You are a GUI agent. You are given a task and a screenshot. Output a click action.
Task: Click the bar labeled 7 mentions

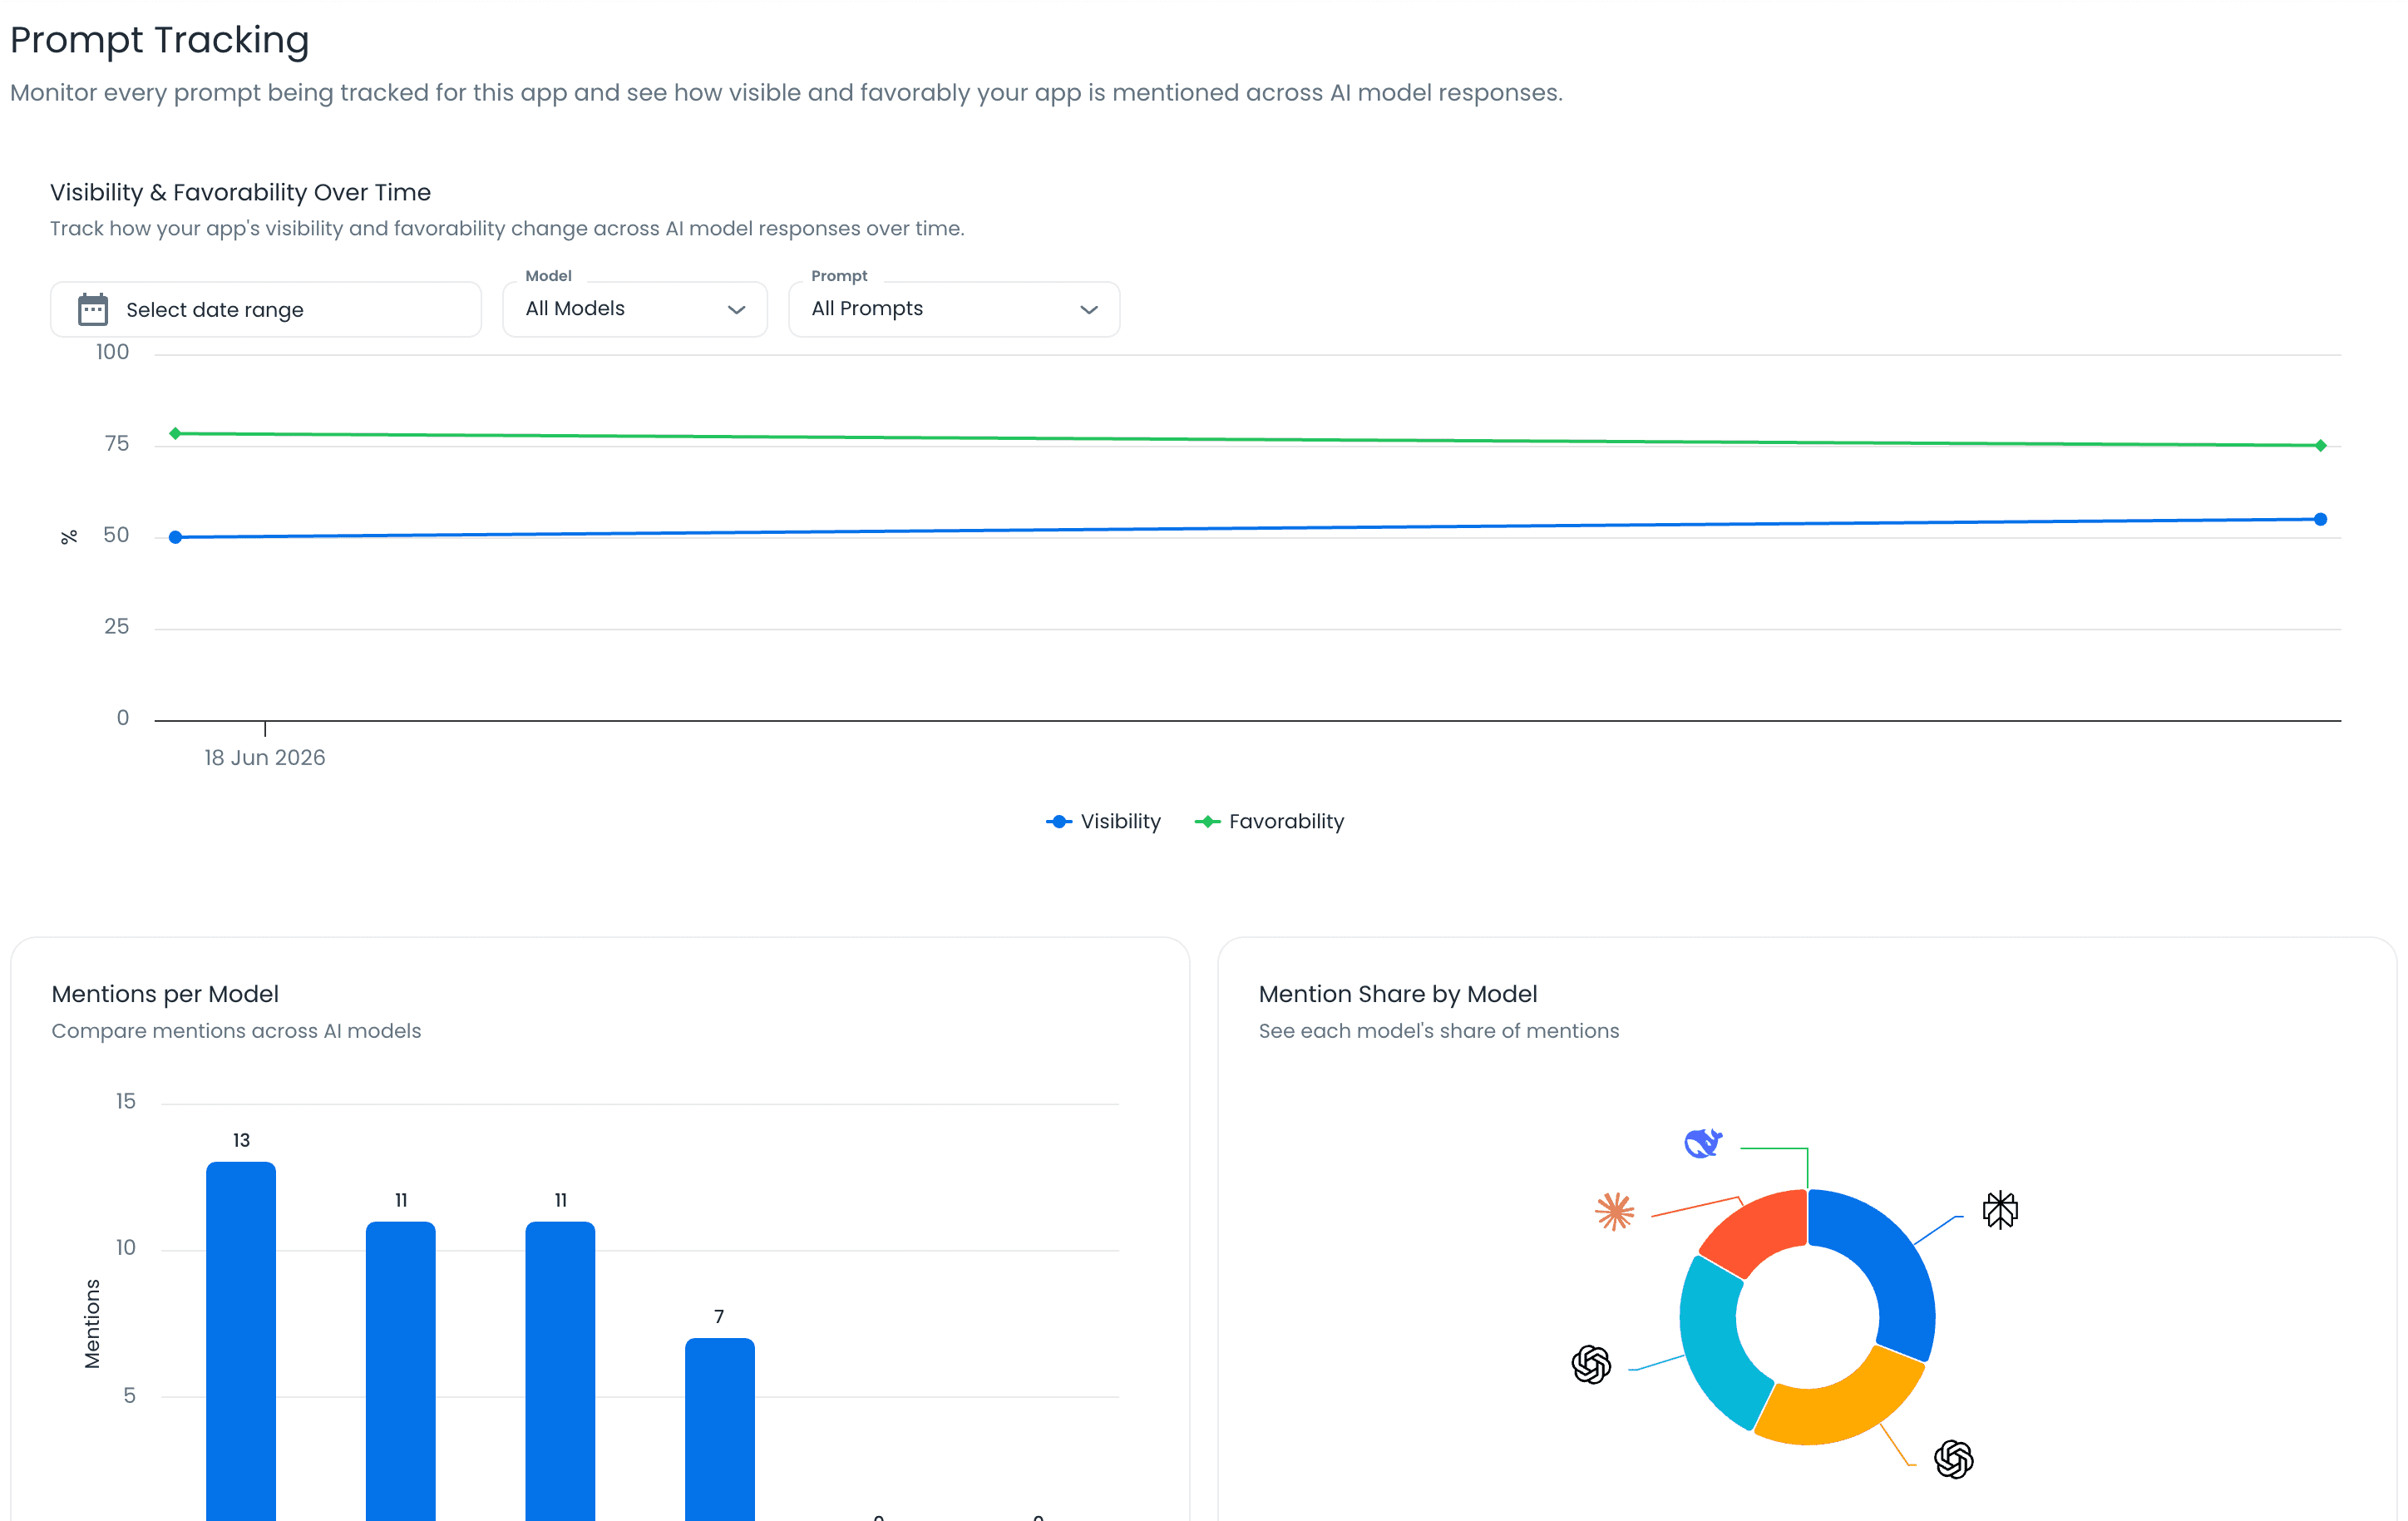[720, 1429]
